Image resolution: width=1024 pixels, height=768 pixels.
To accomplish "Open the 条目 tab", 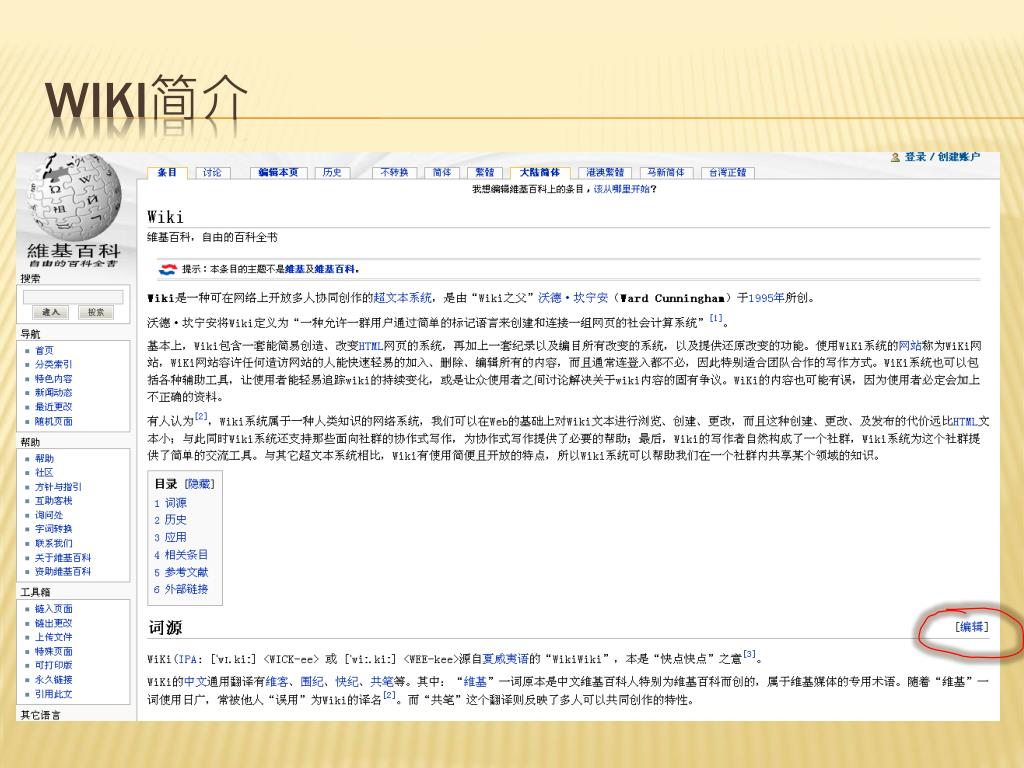I will click(167, 172).
